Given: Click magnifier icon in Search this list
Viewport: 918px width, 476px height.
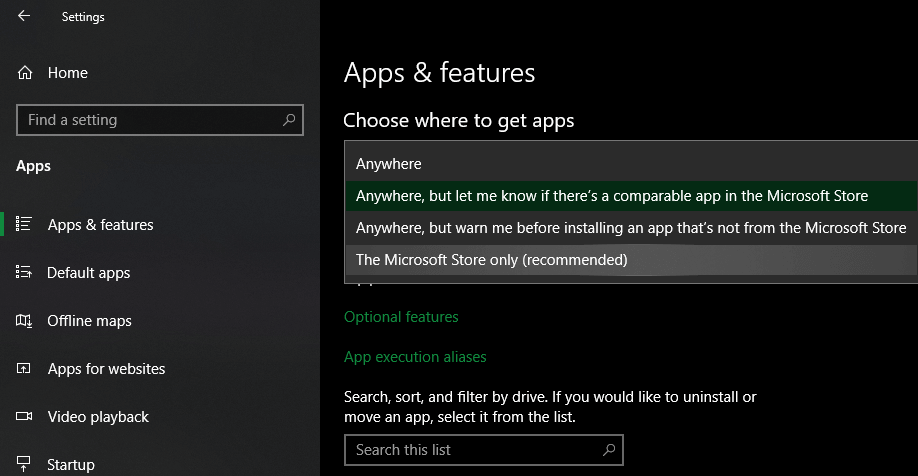Looking at the screenshot, I should point(609,450).
